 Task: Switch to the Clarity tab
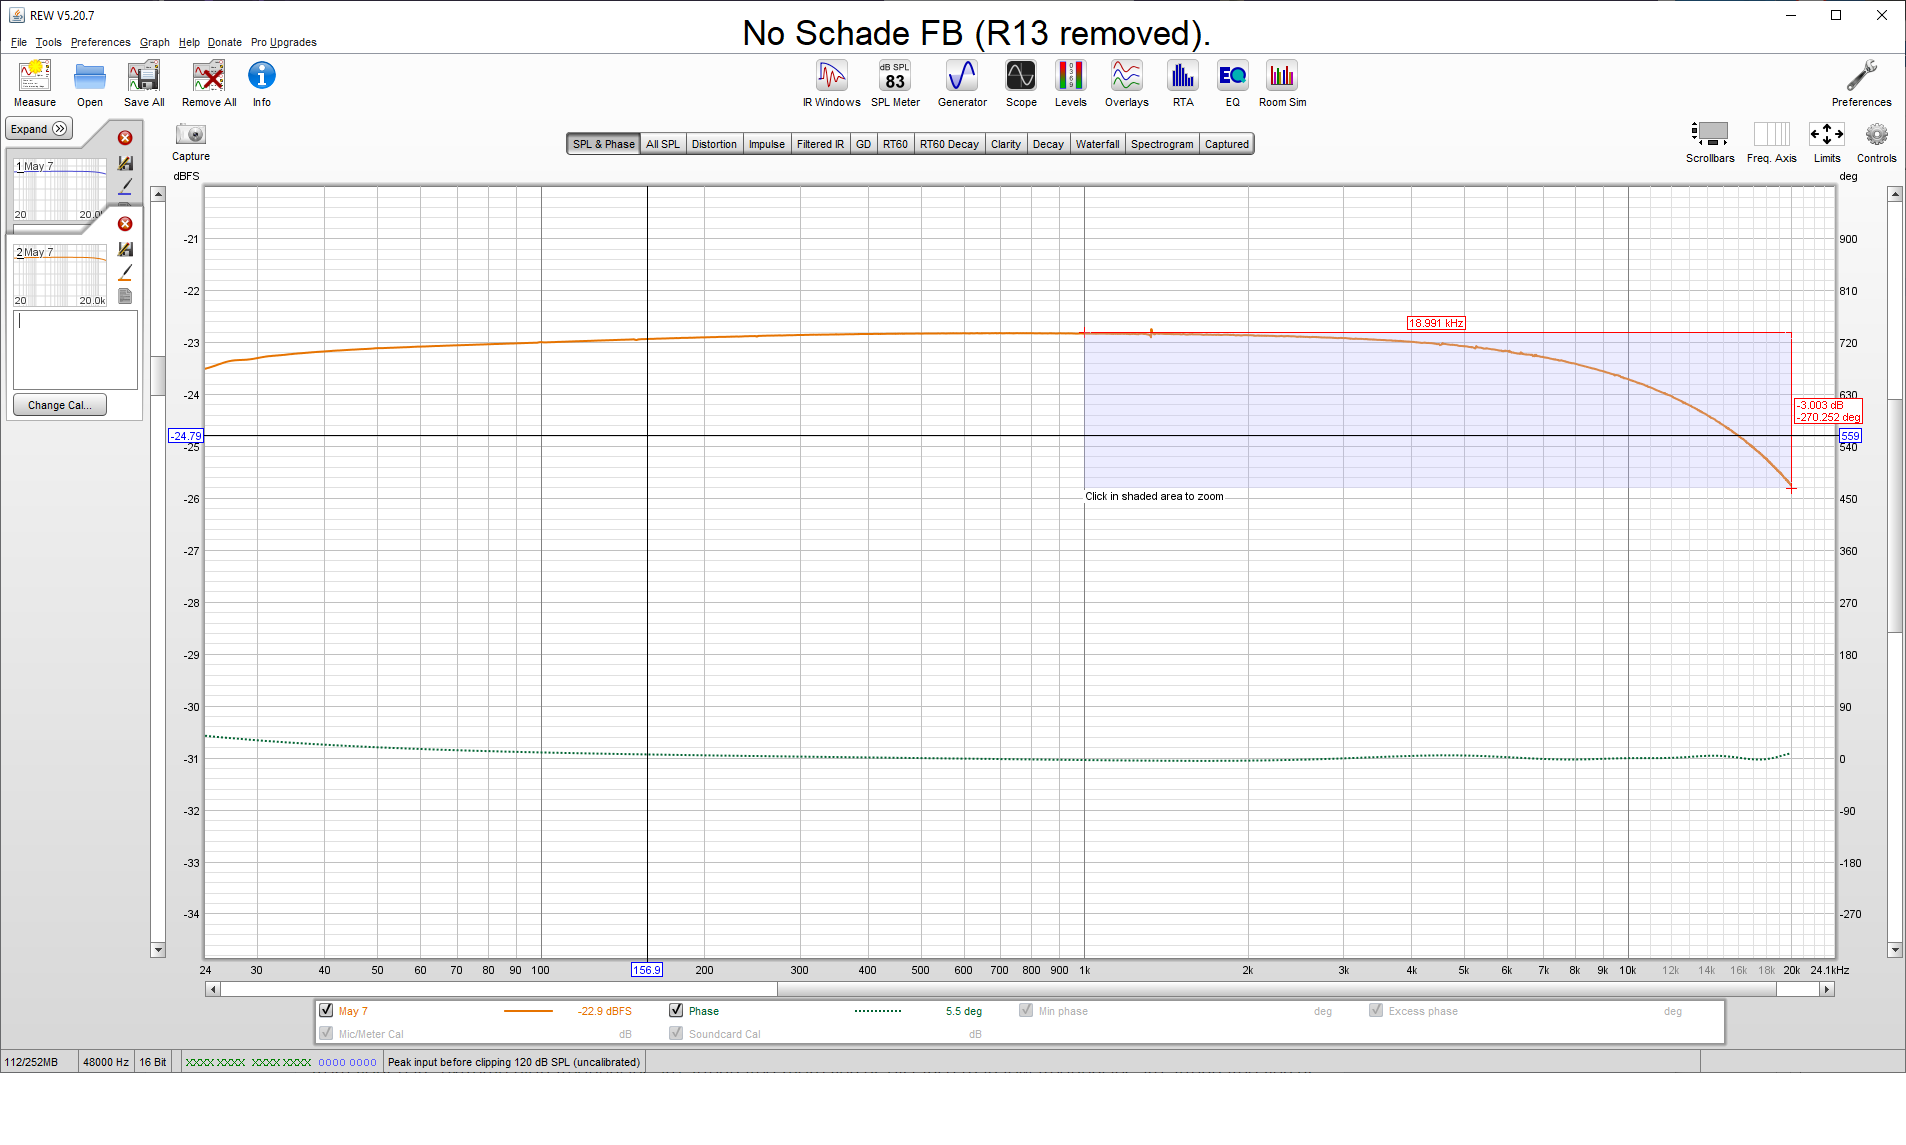(1006, 144)
